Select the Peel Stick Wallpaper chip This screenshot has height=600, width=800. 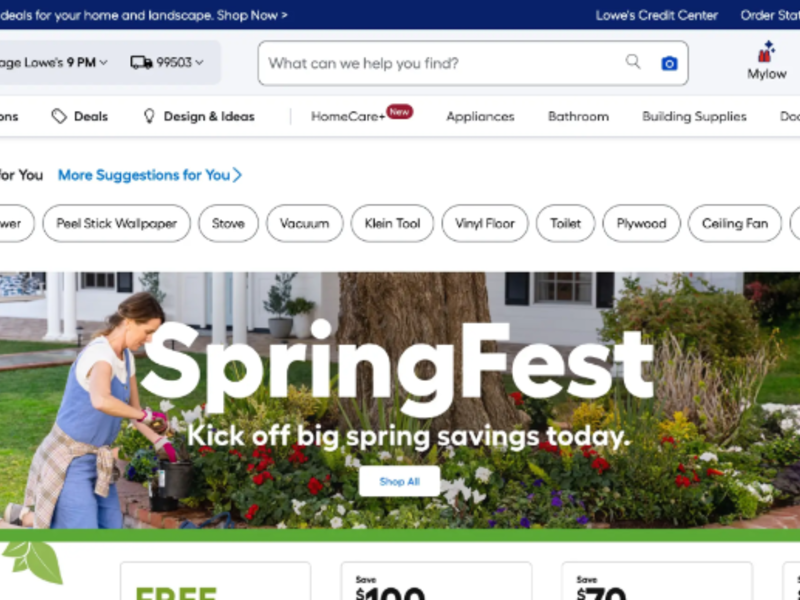coord(116,223)
